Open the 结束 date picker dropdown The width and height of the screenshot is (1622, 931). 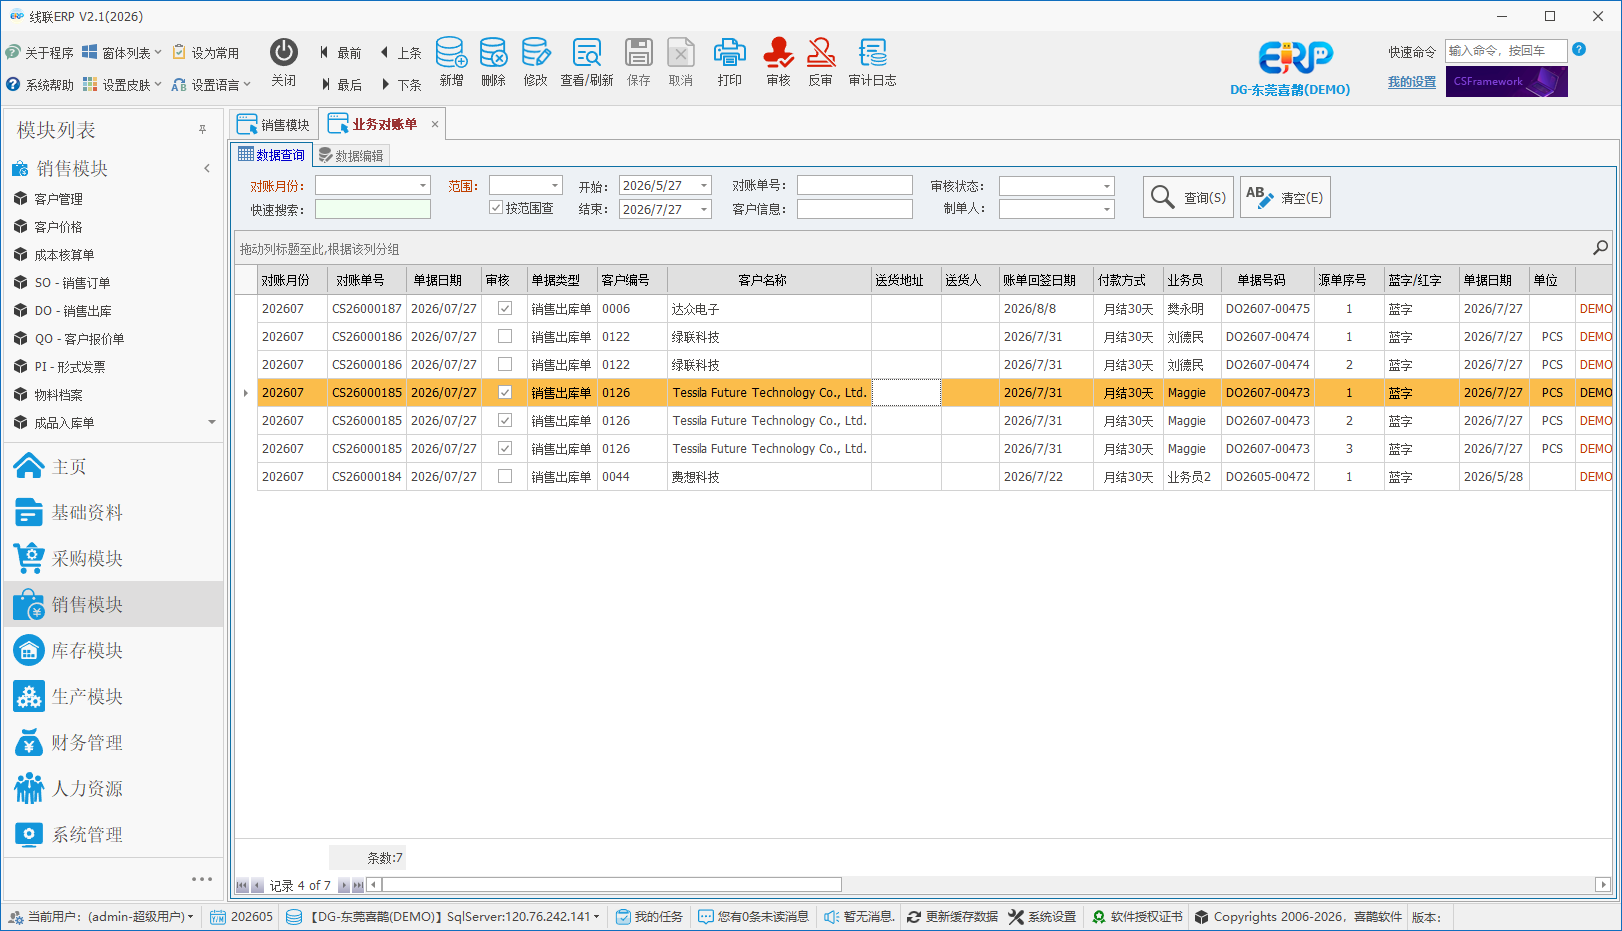(704, 210)
